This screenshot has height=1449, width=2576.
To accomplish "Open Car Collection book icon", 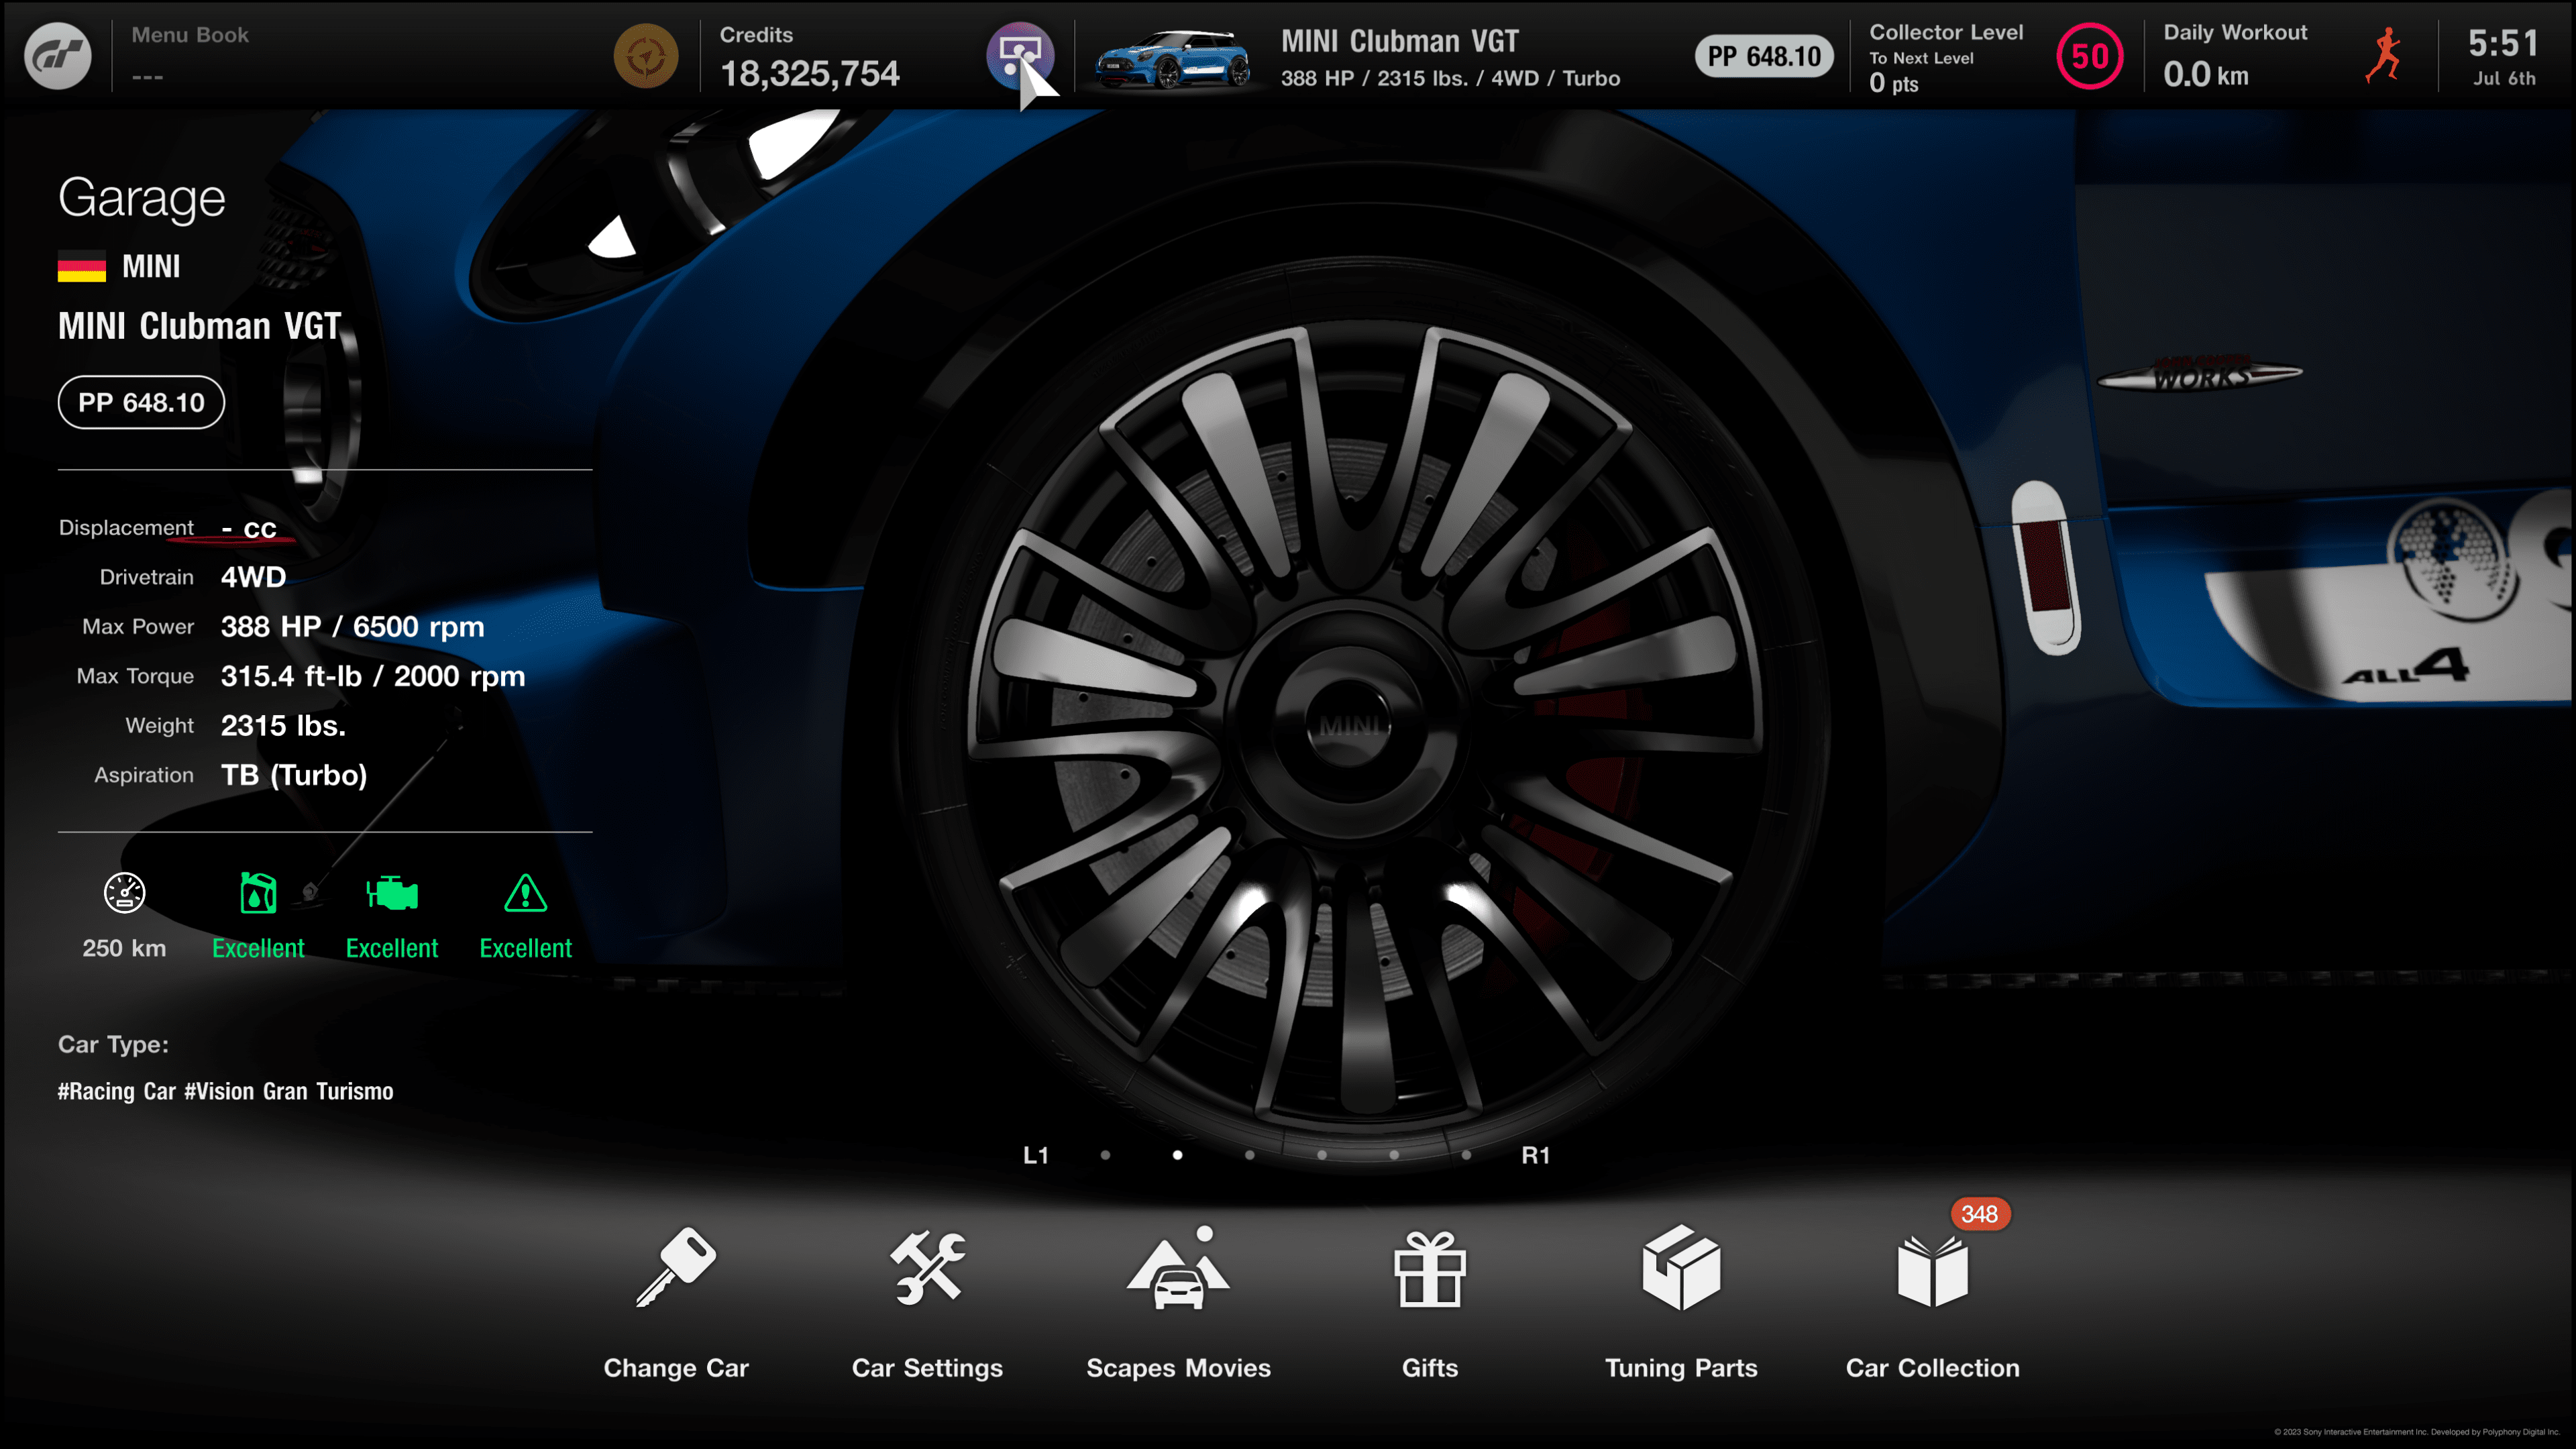I will [1932, 1267].
